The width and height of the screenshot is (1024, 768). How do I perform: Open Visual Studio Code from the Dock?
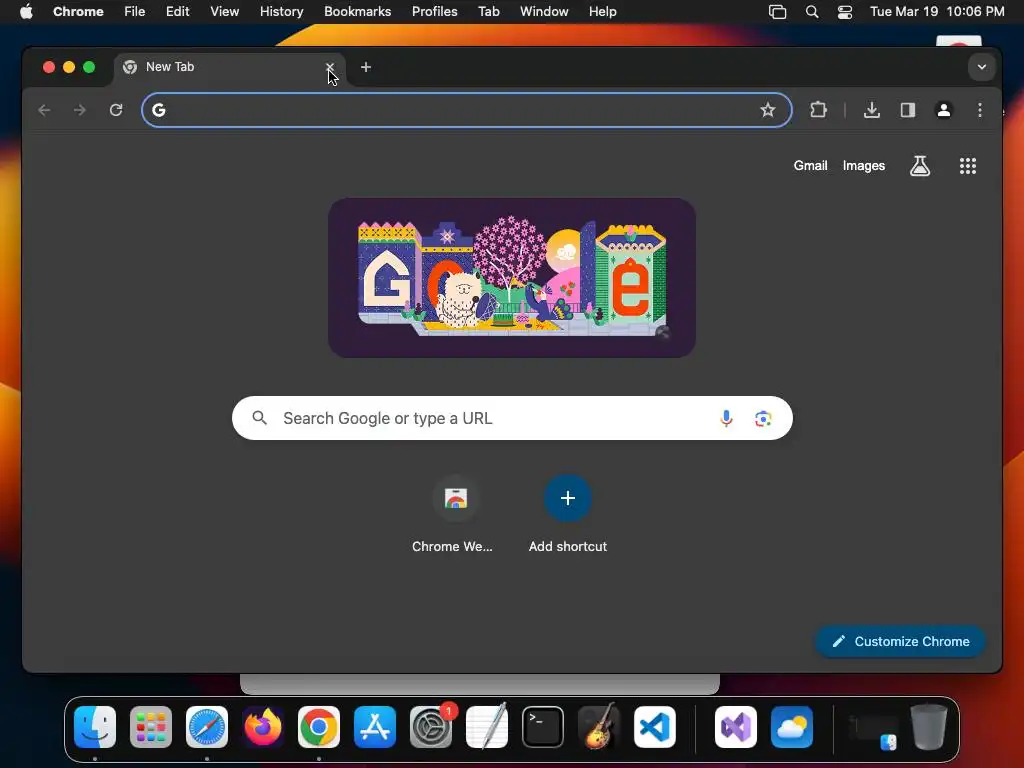coord(655,727)
